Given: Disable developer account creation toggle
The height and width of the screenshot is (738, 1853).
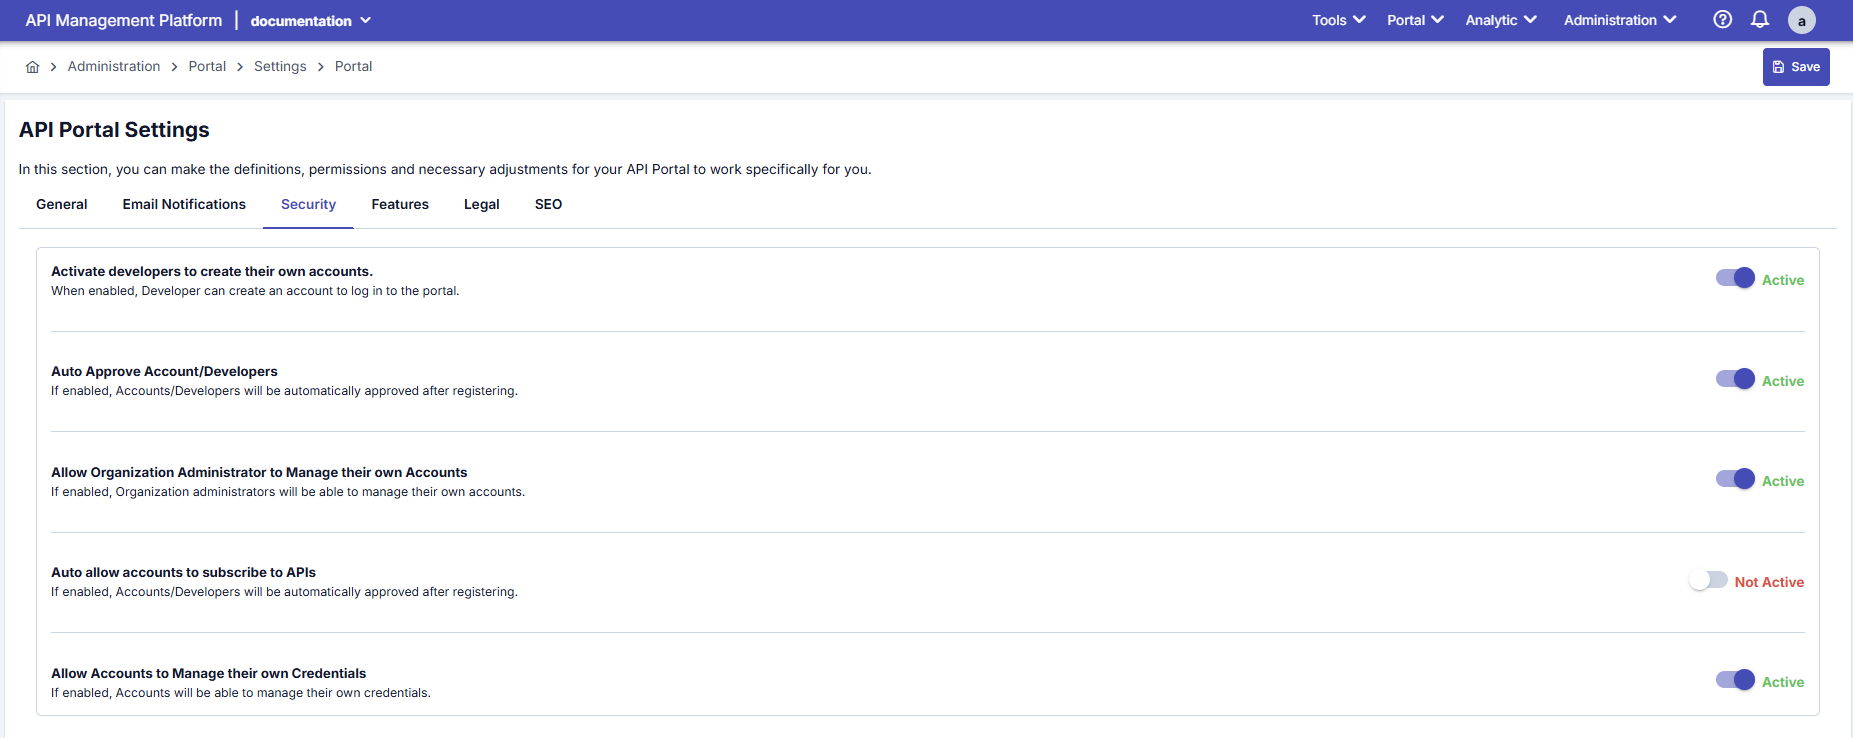Looking at the screenshot, I should click(1735, 278).
